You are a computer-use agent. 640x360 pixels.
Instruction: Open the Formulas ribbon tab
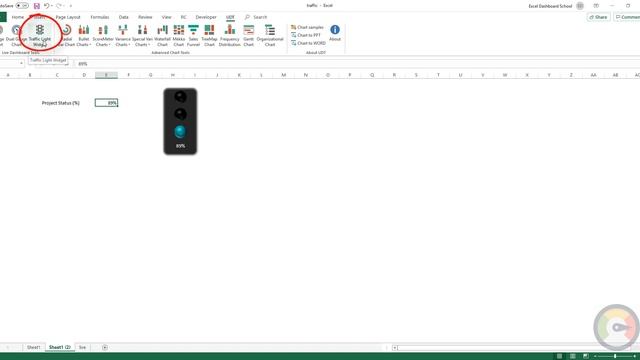point(100,17)
